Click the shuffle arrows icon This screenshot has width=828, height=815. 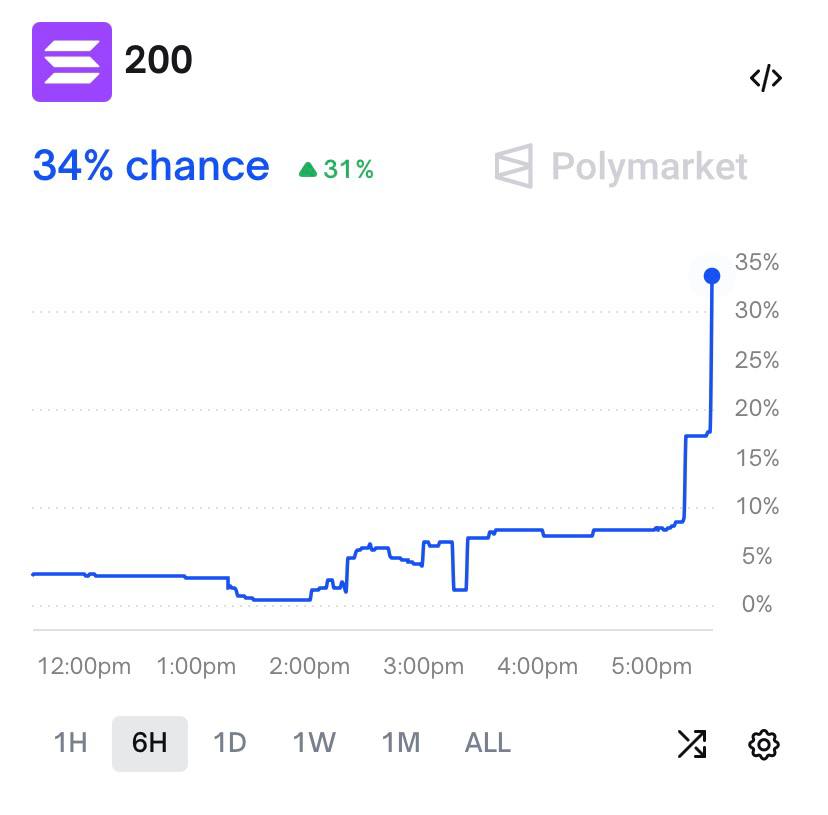pos(692,743)
